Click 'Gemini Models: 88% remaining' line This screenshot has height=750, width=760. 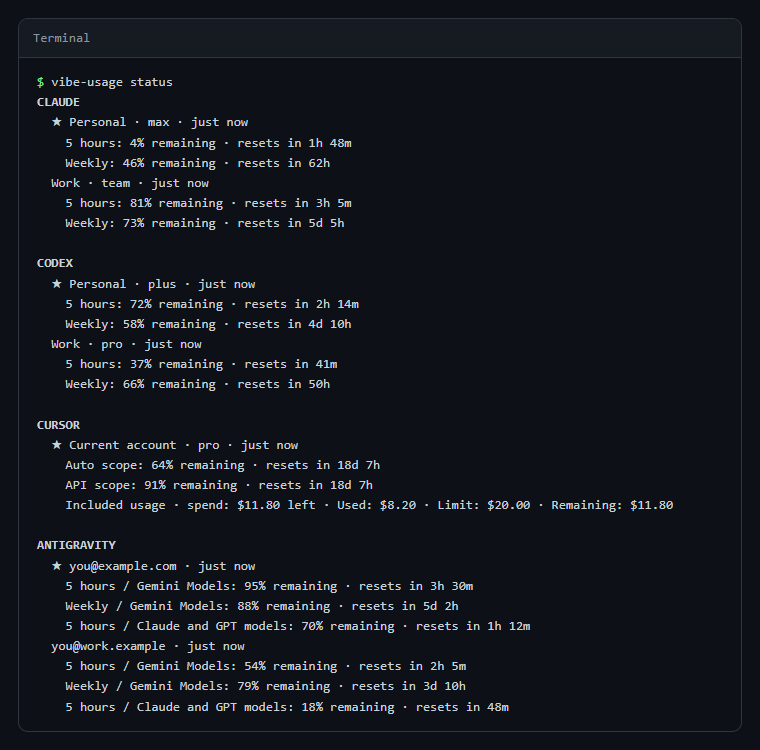(x=262, y=606)
